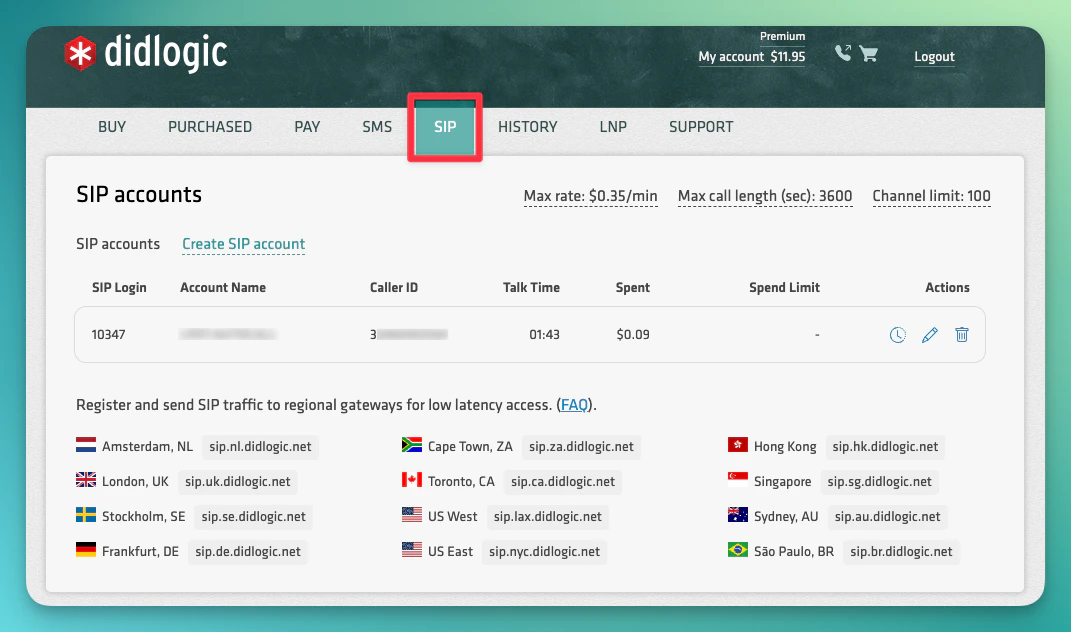The width and height of the screenshot is (1071, 632).
Task: Open My account with the $11.95 balance
Action: [x=752, y=57]
